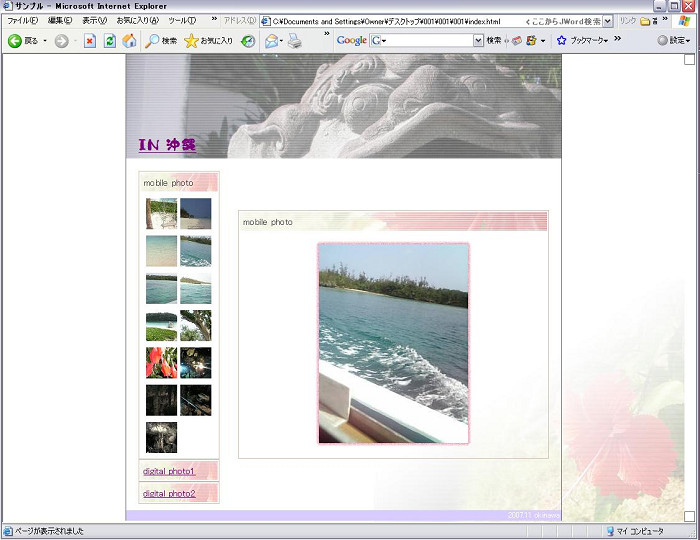
Task: Open the Google search box dropdown arrow
Action: coord(479,41)
